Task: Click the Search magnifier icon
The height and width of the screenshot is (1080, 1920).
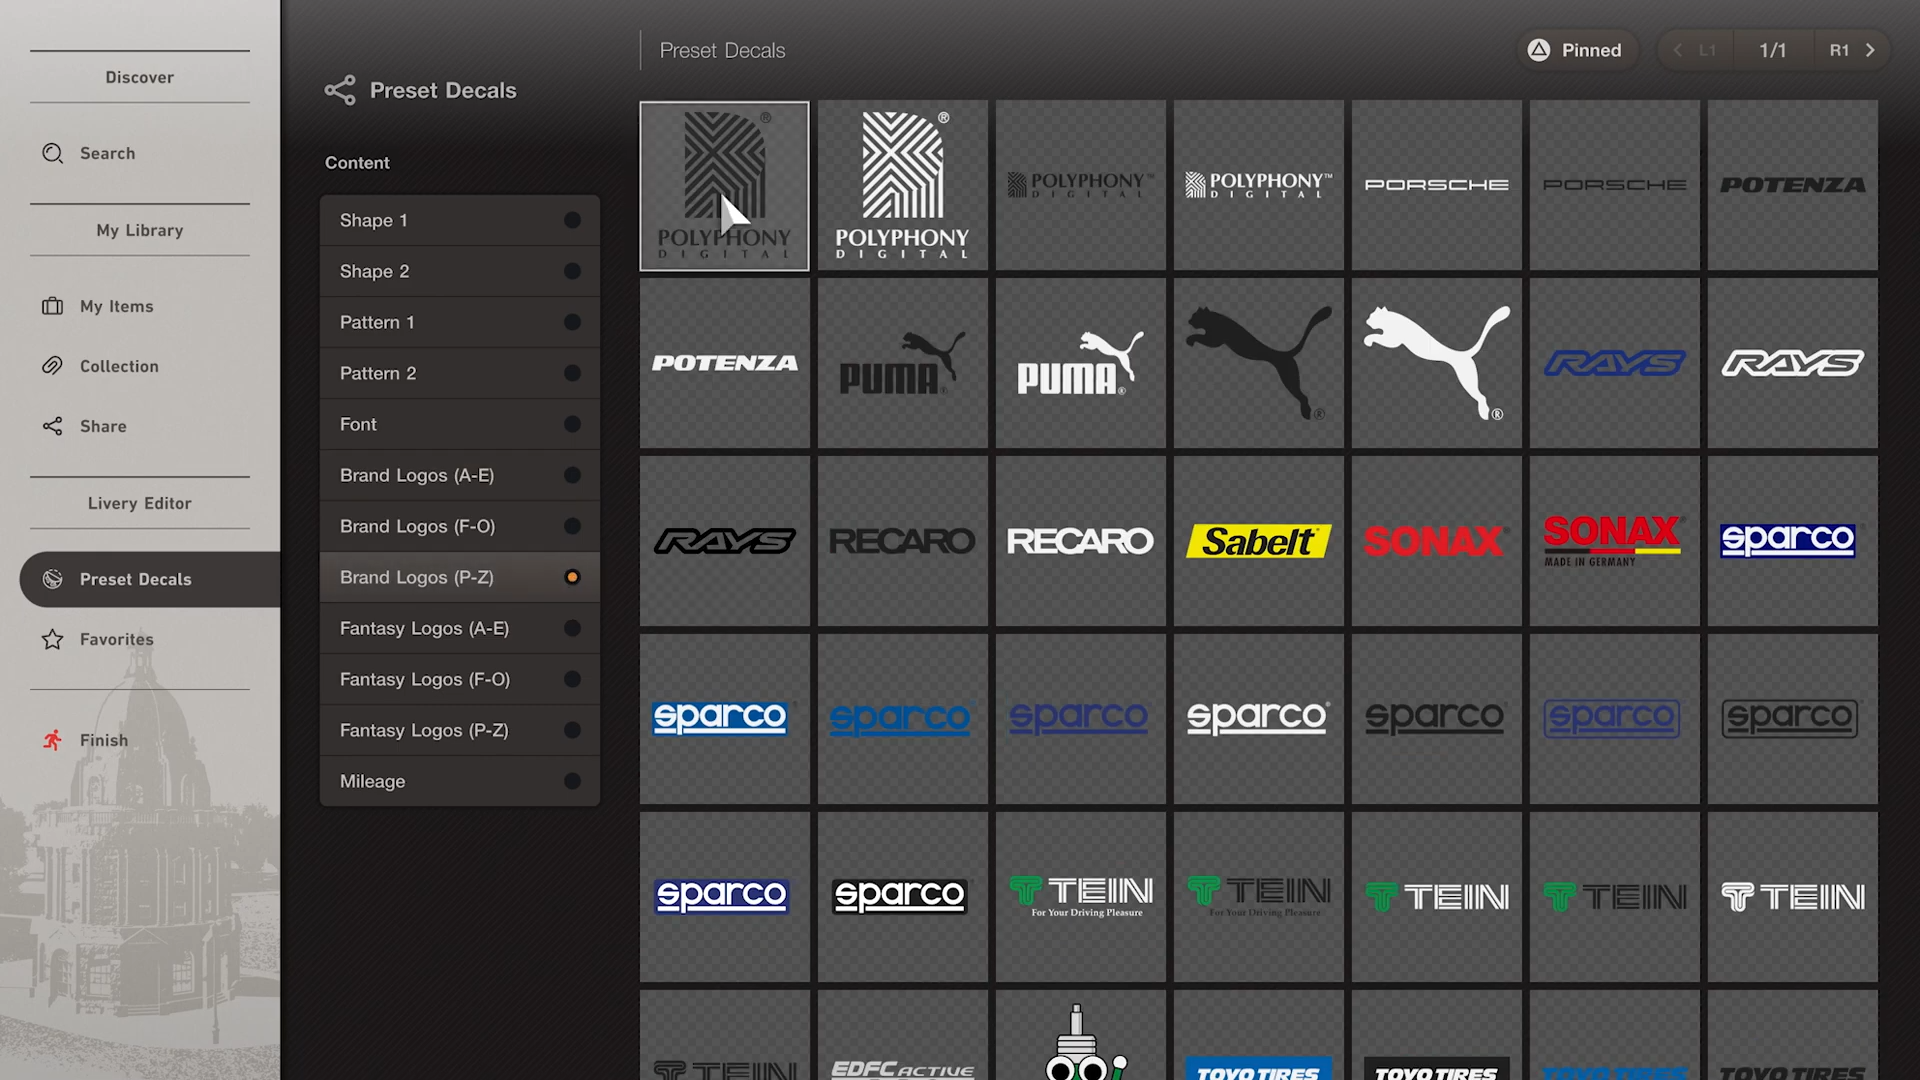Action: tap(52, 153)
